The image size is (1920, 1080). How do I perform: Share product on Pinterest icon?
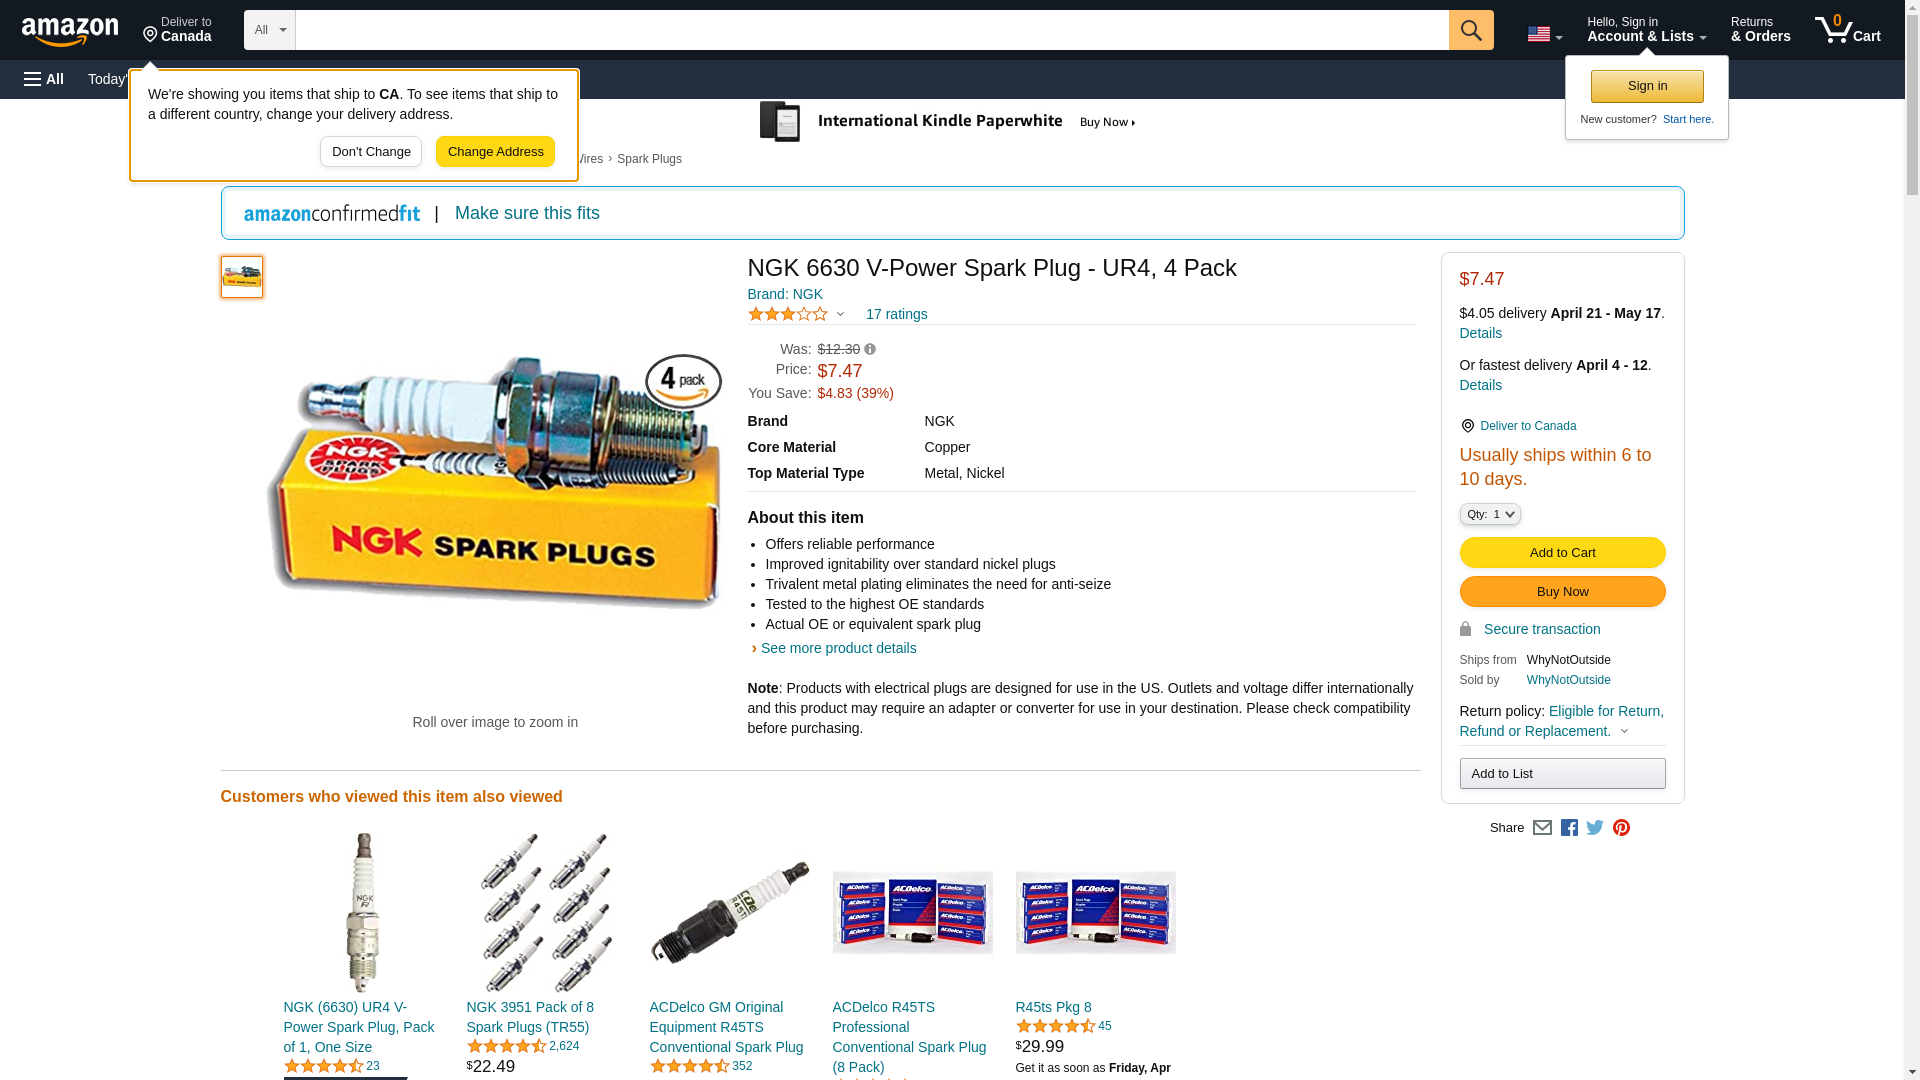pyautogui.click(x=1621, y=828)
